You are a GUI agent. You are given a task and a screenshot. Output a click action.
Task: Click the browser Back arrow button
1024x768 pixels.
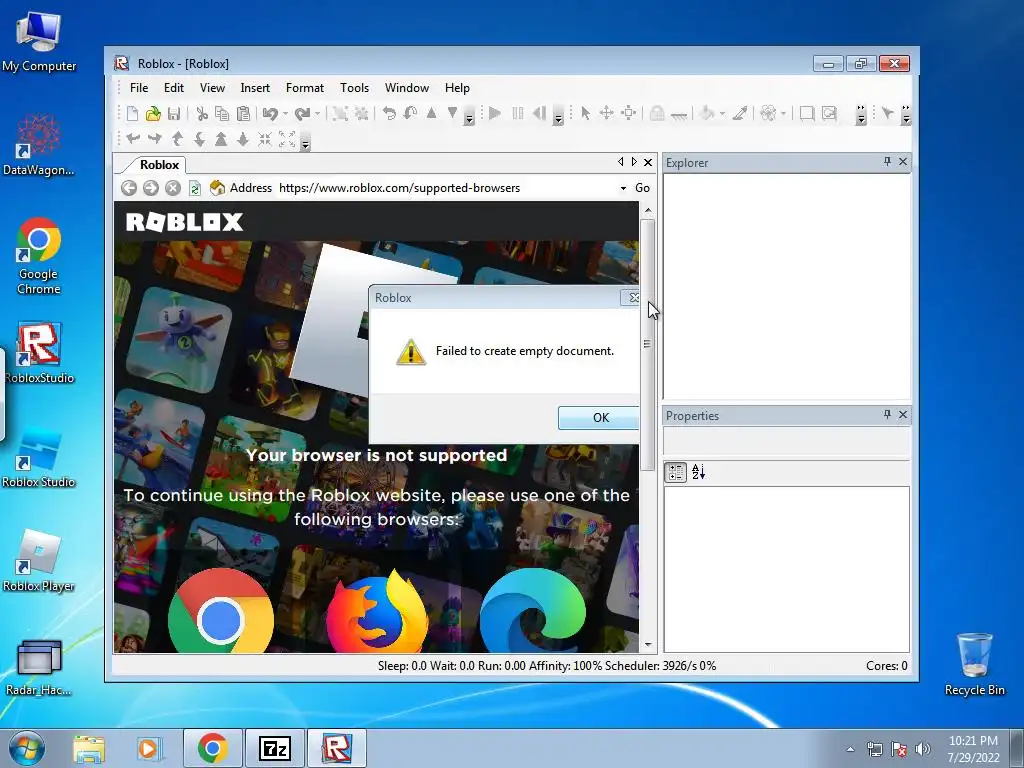[x=129, y=188]
